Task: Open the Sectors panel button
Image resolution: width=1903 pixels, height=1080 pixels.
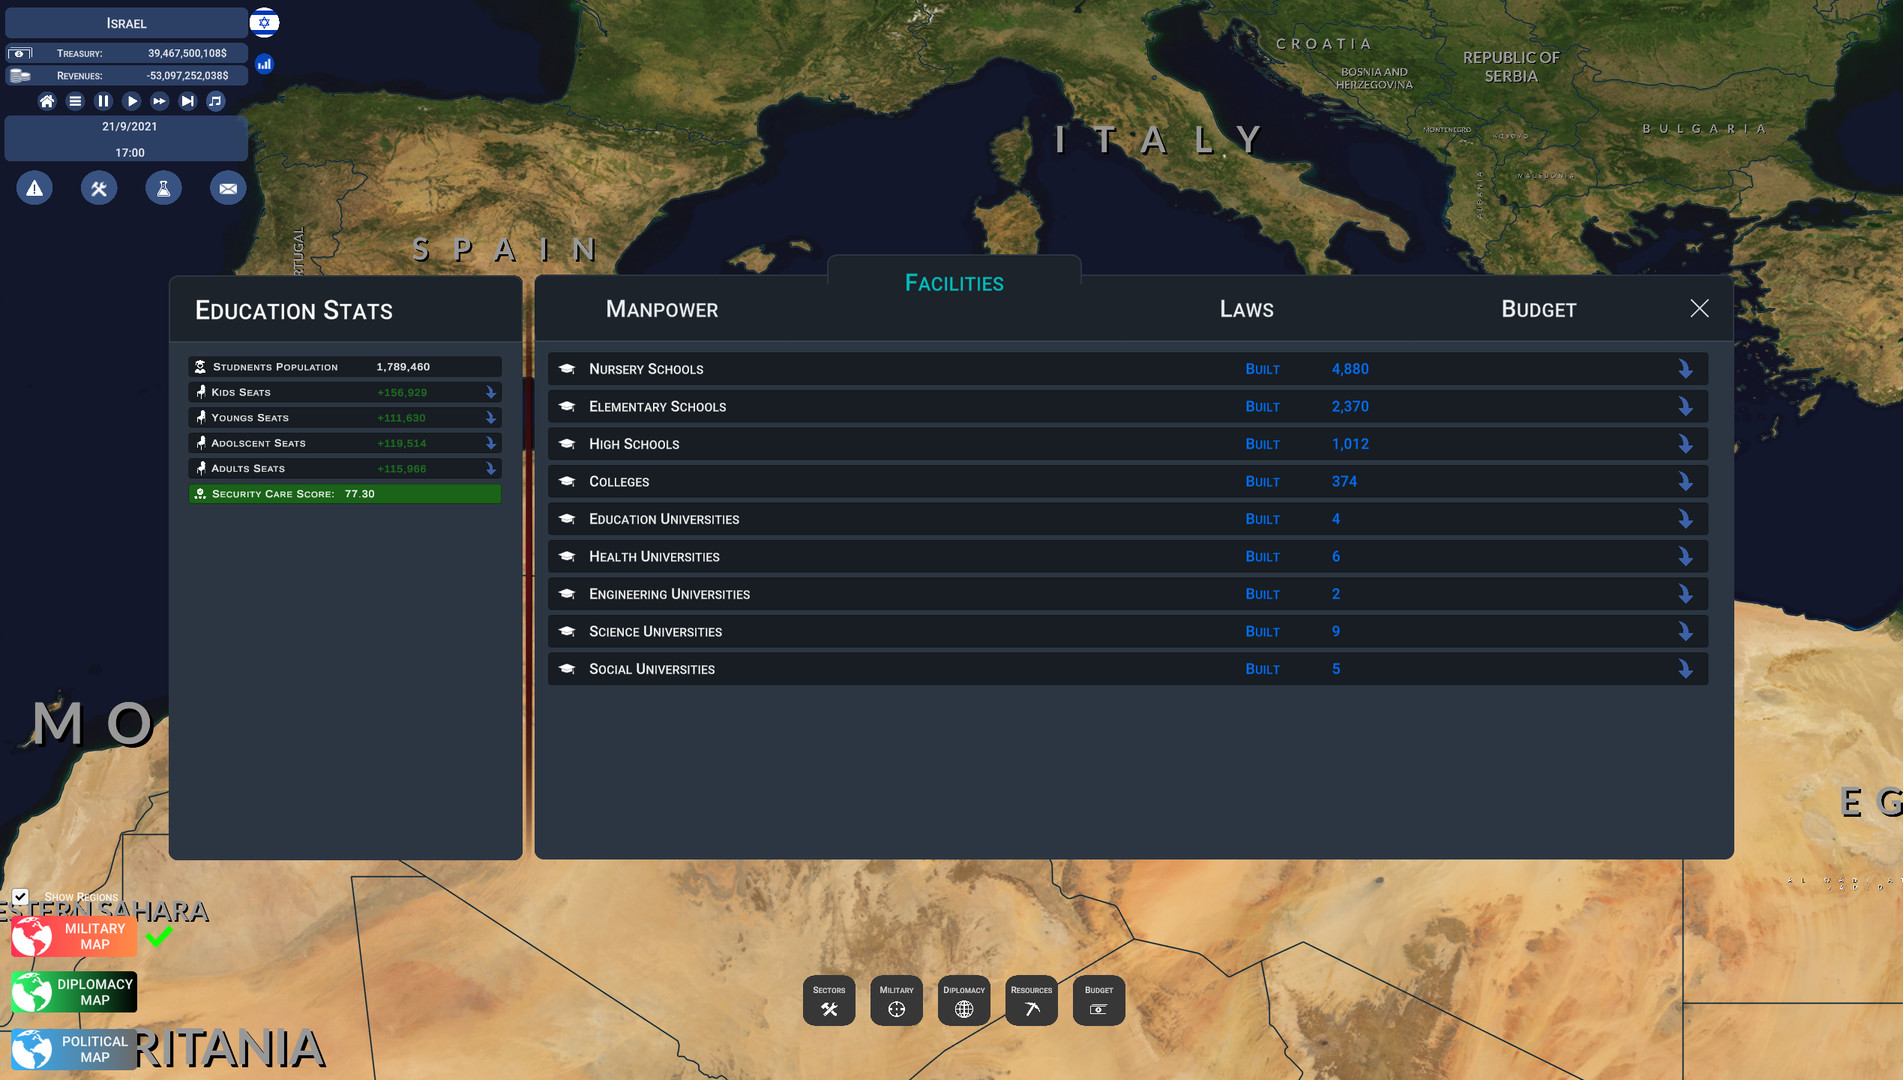Action: tap(829, 1000)
